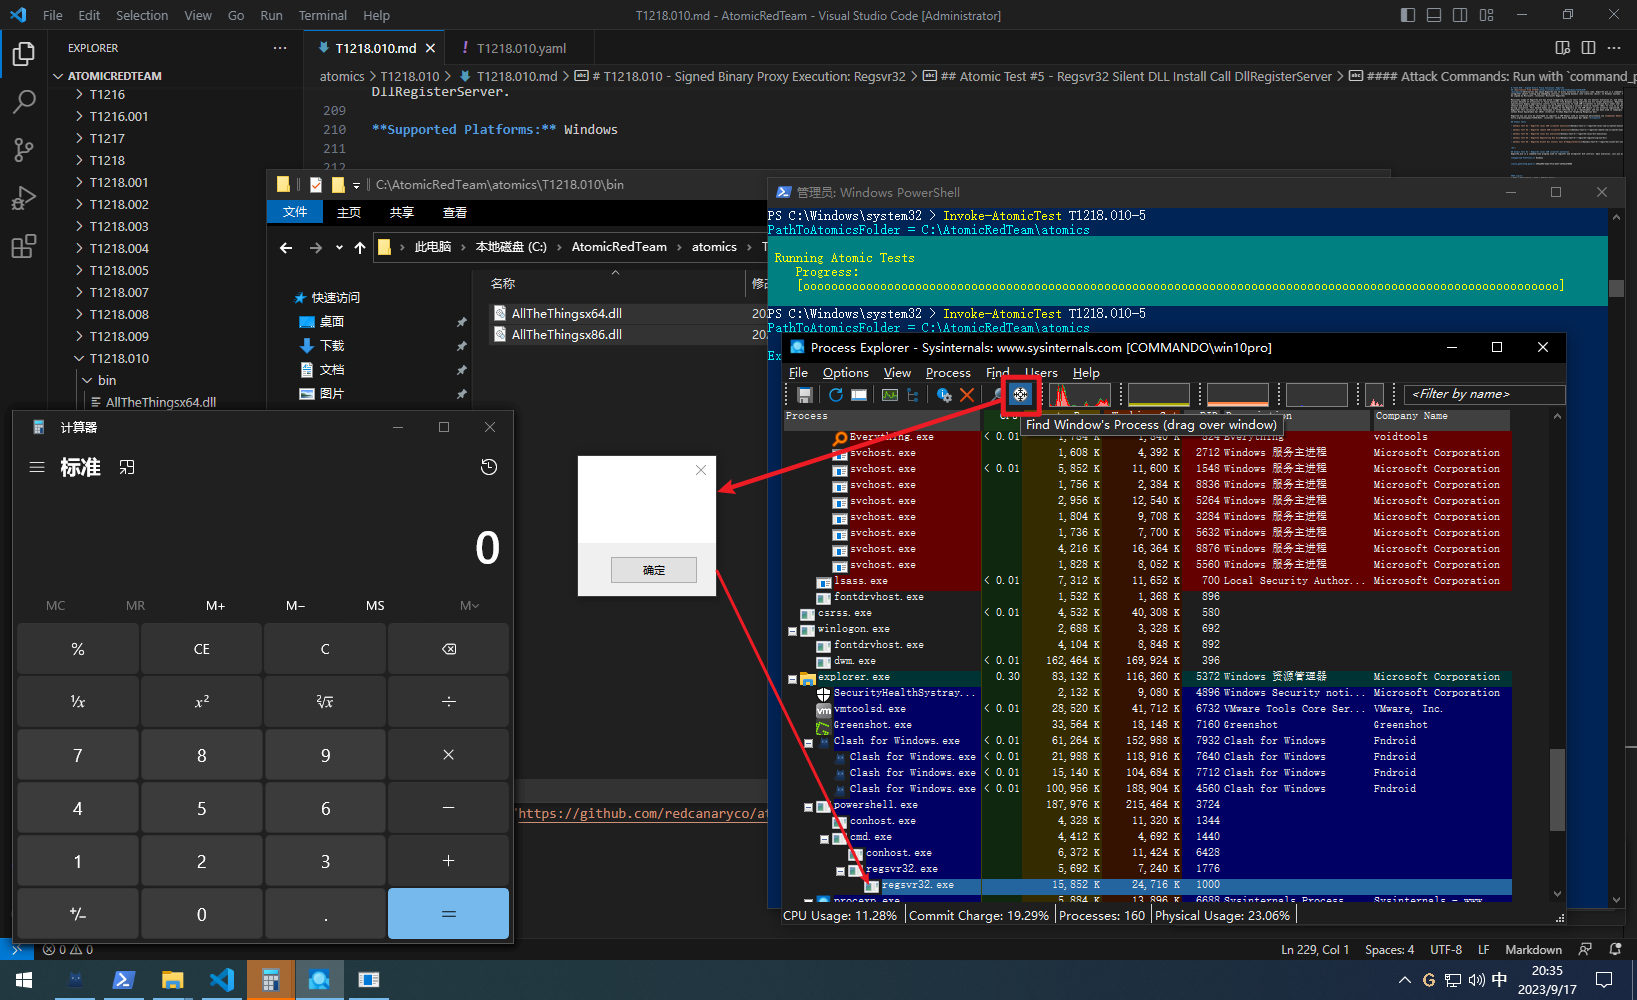Click the PowerShell icon on the taskbar
Viewport: 1637px width, 1000px height.
[123, 980]
